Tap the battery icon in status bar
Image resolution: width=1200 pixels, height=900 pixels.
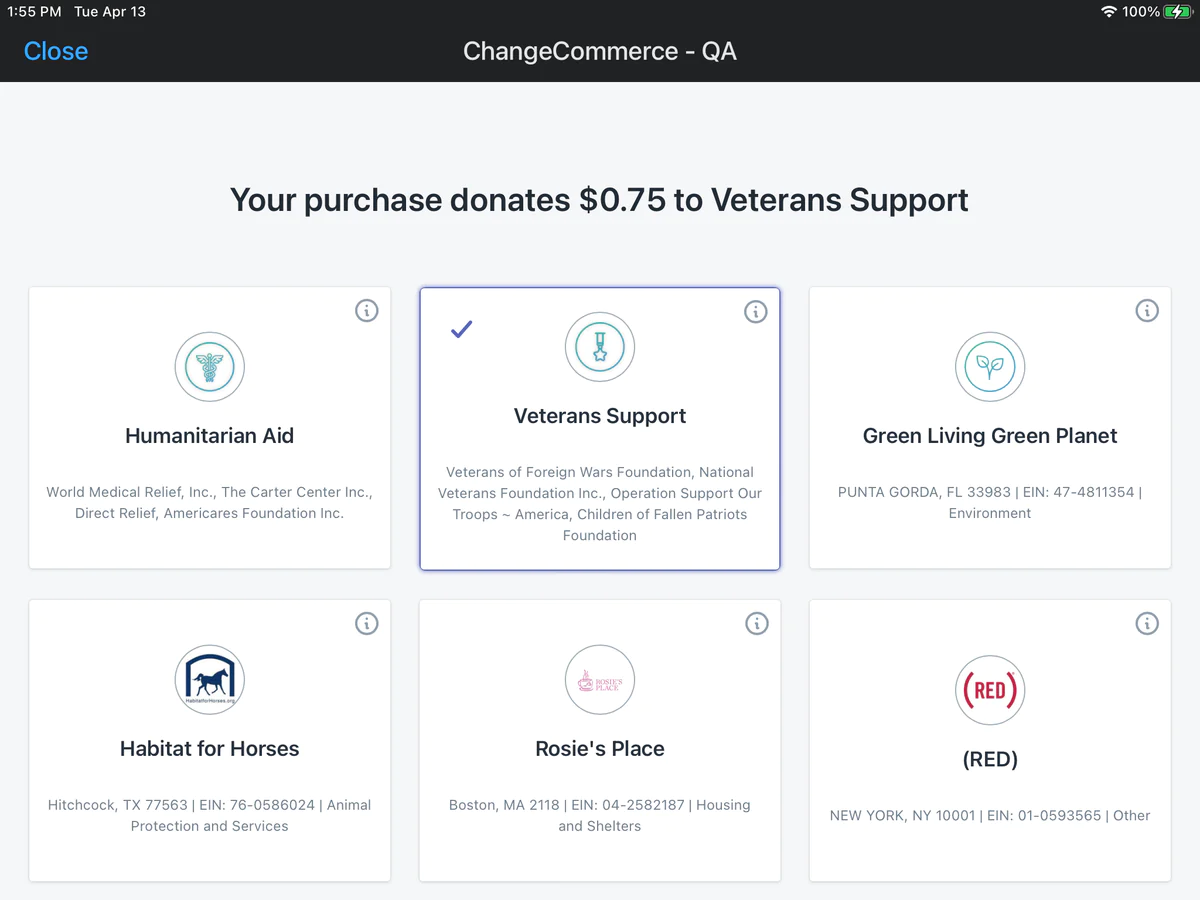tap(1177, 12)
